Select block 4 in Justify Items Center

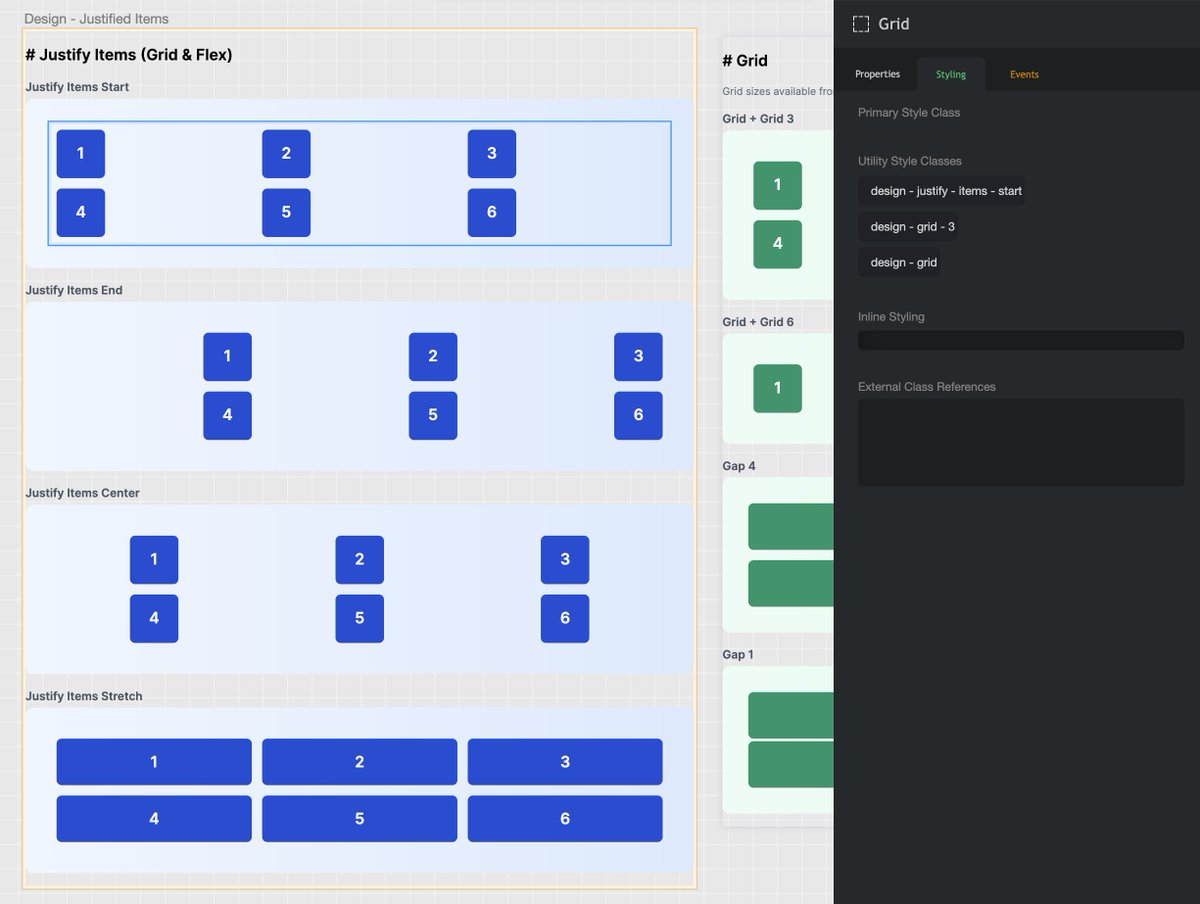click(154, 619)
